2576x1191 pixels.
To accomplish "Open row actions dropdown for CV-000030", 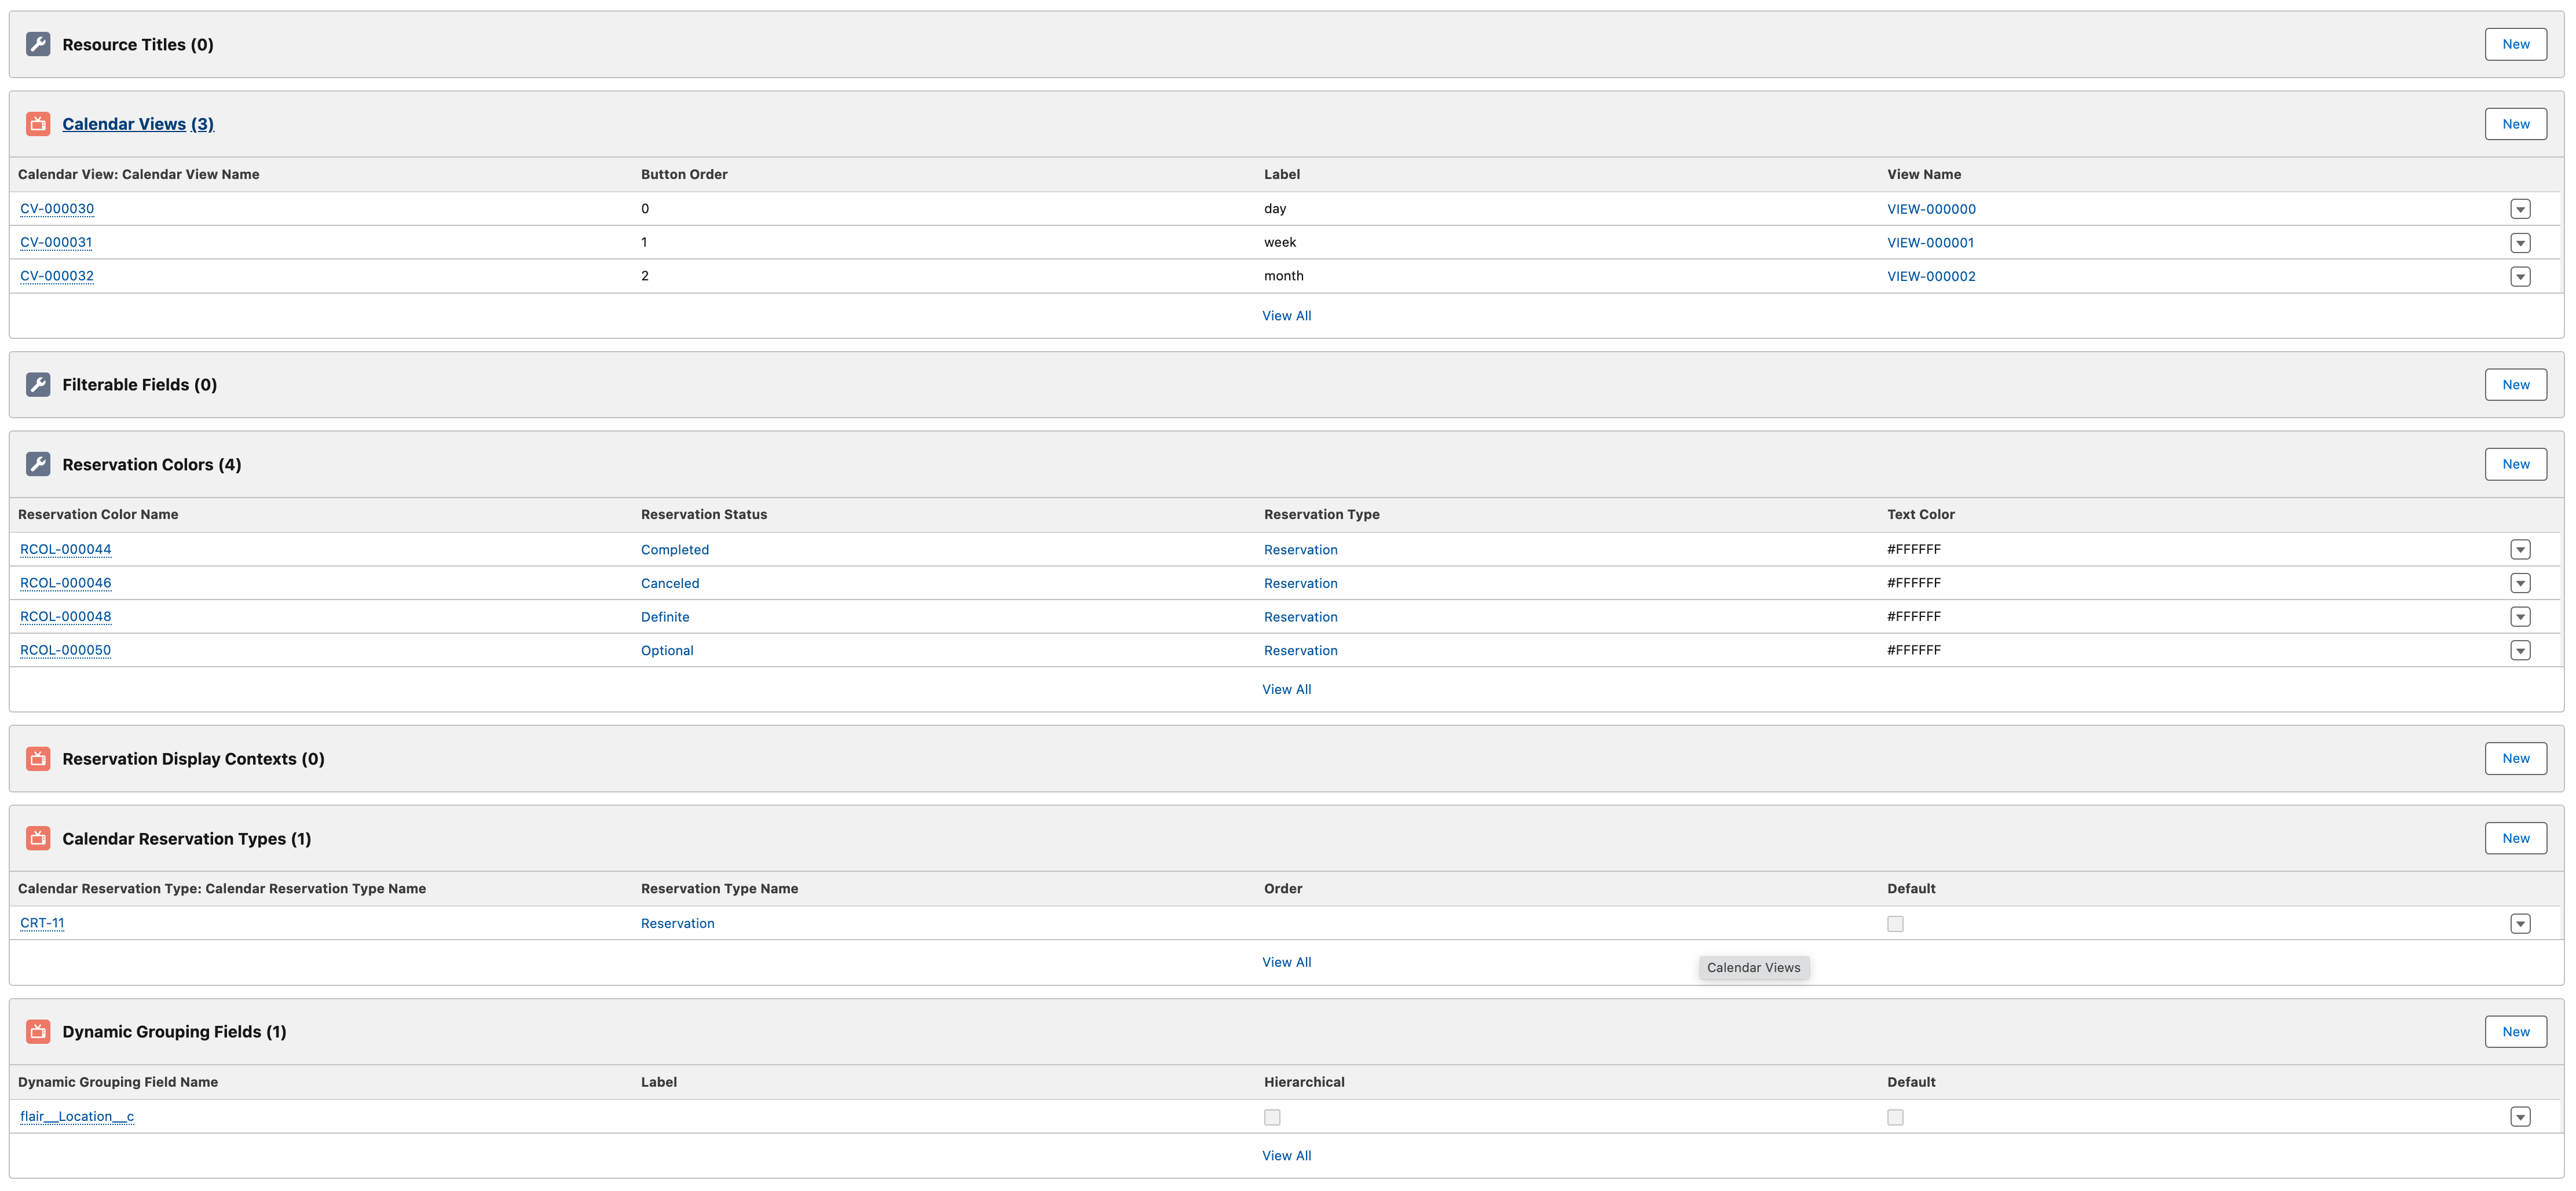I will click(x=2520, y=209).
